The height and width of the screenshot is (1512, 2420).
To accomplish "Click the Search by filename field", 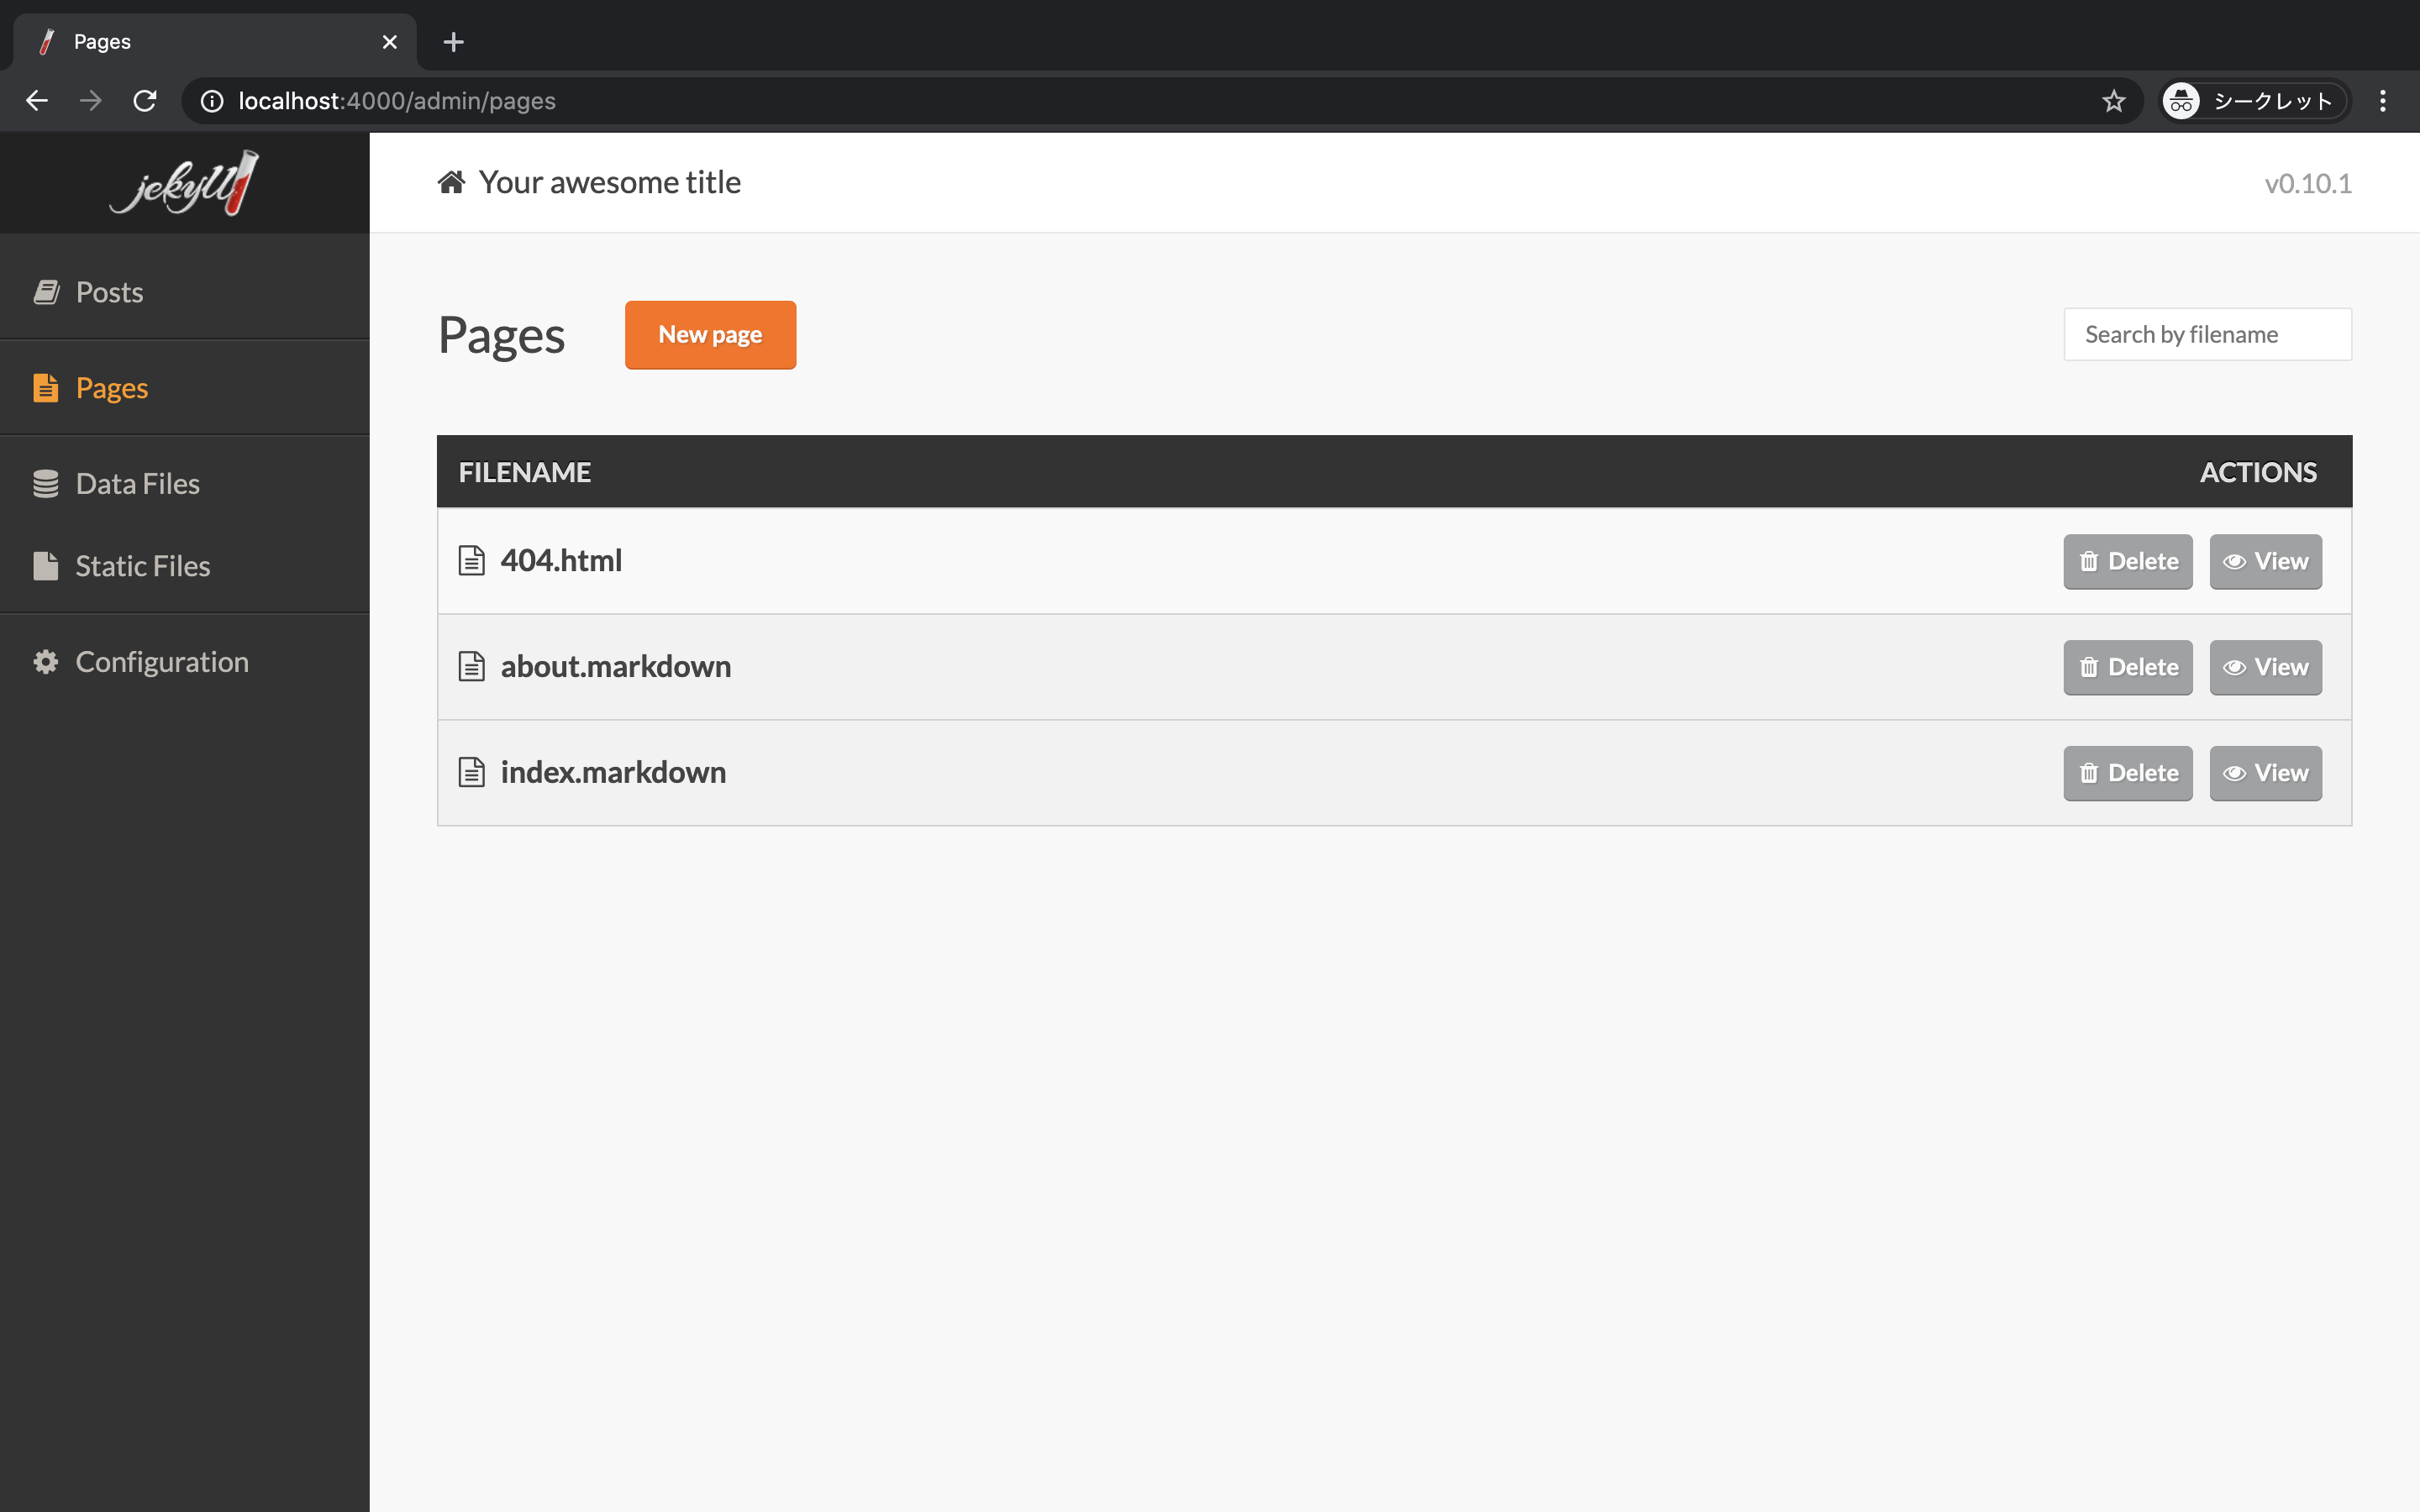I will tap(2207, 334).
